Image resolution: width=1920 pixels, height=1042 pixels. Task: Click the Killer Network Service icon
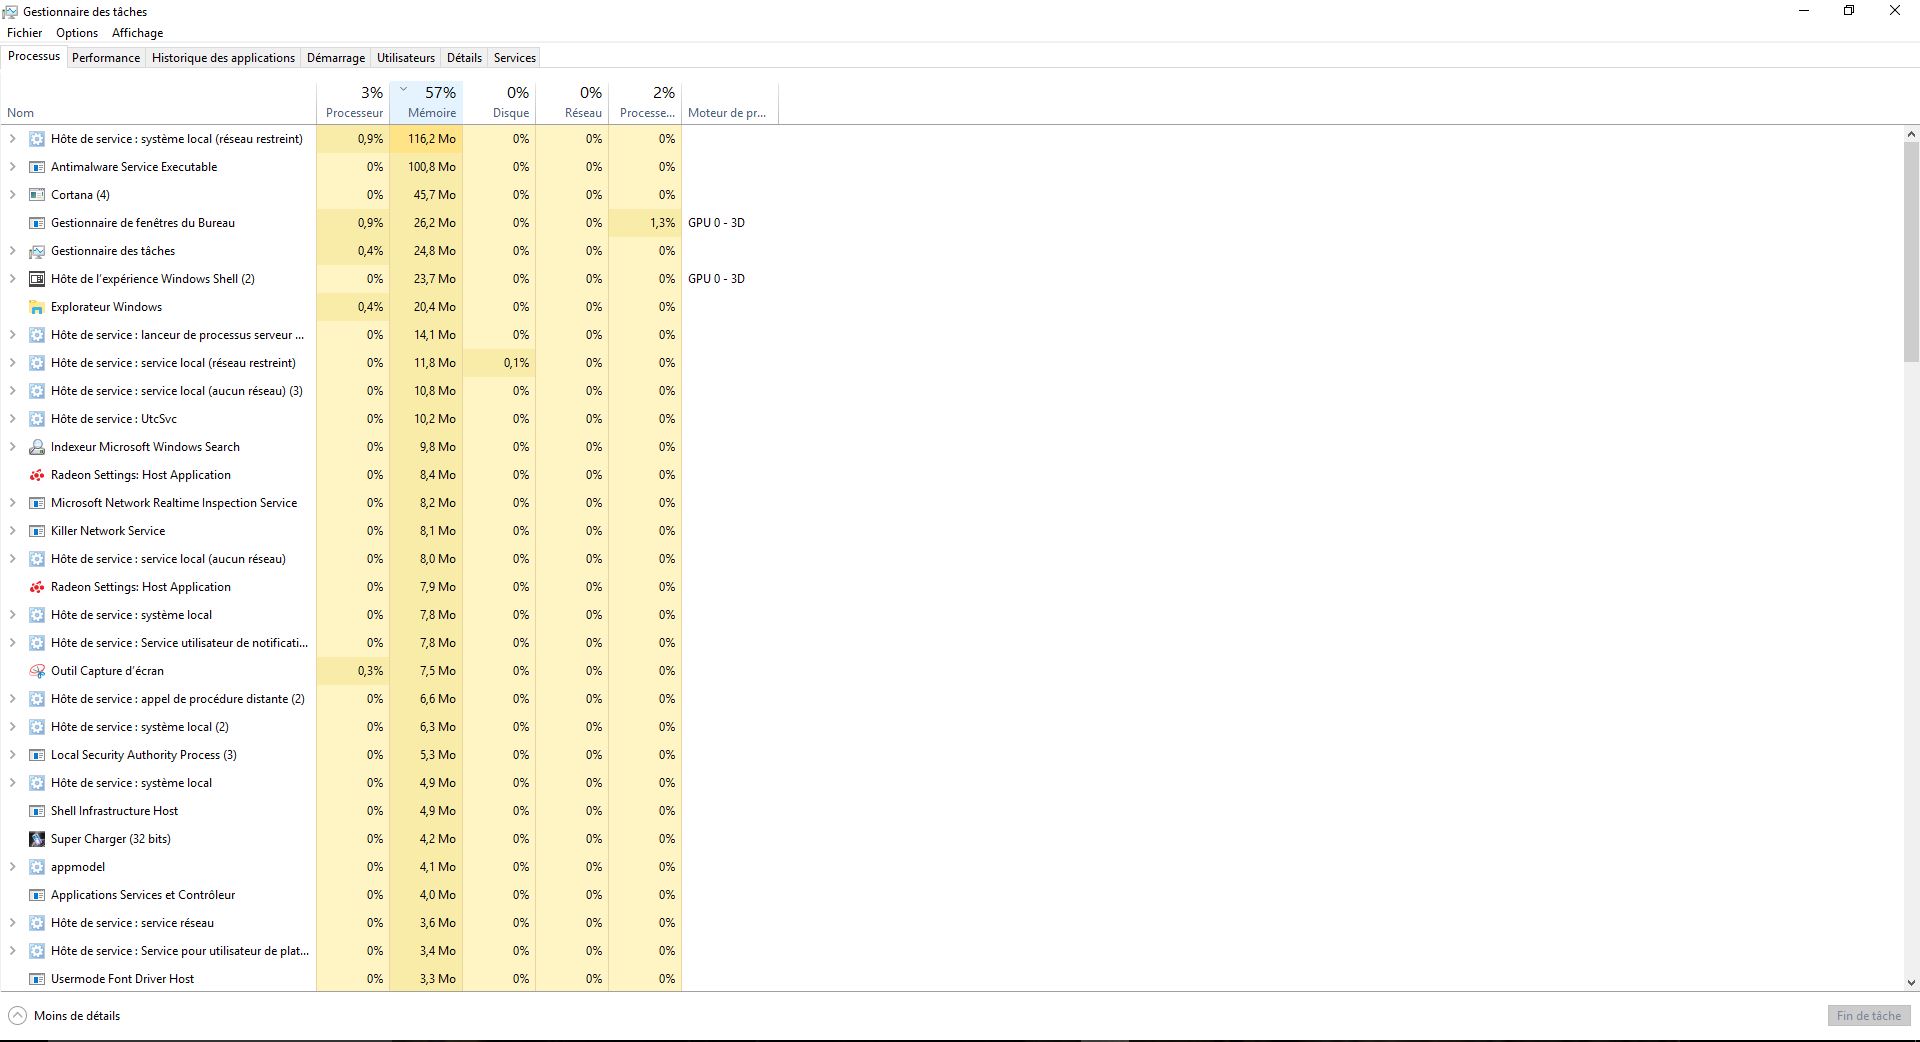(x=37, y=531)
